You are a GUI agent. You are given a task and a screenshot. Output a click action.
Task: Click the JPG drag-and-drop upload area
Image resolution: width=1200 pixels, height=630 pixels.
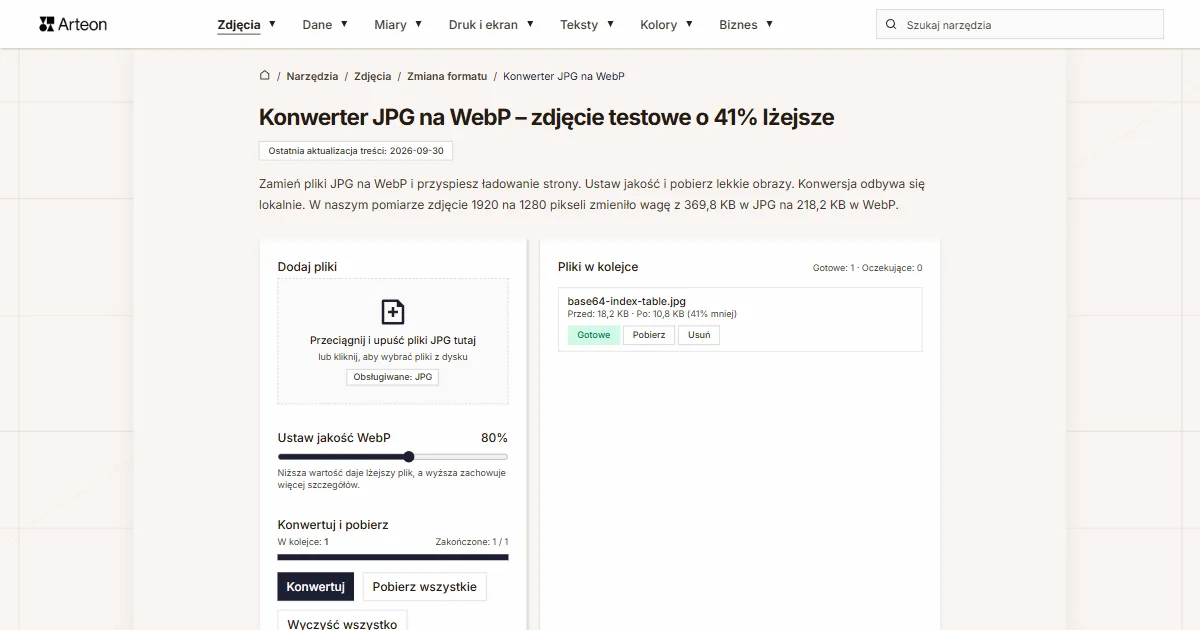tap(393, 341)
